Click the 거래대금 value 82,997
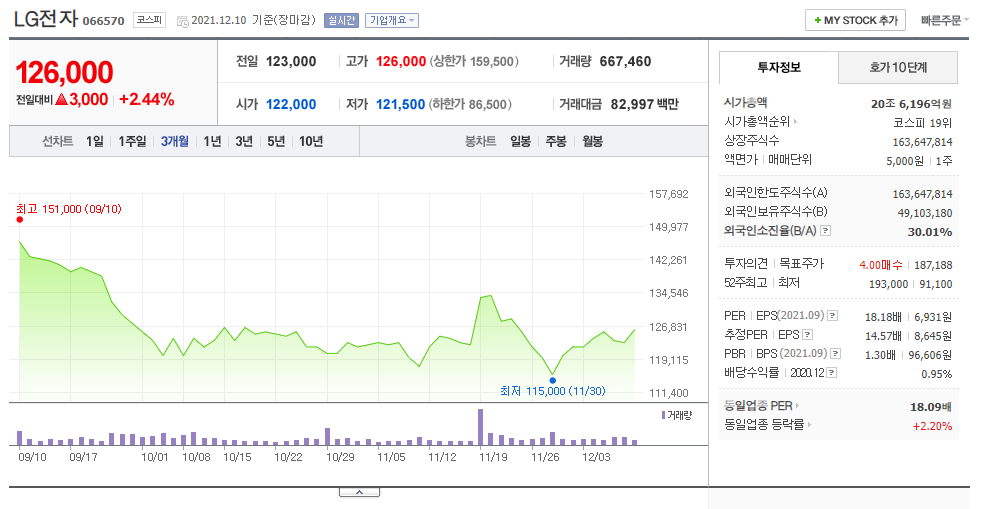 [x=632, y=104]
